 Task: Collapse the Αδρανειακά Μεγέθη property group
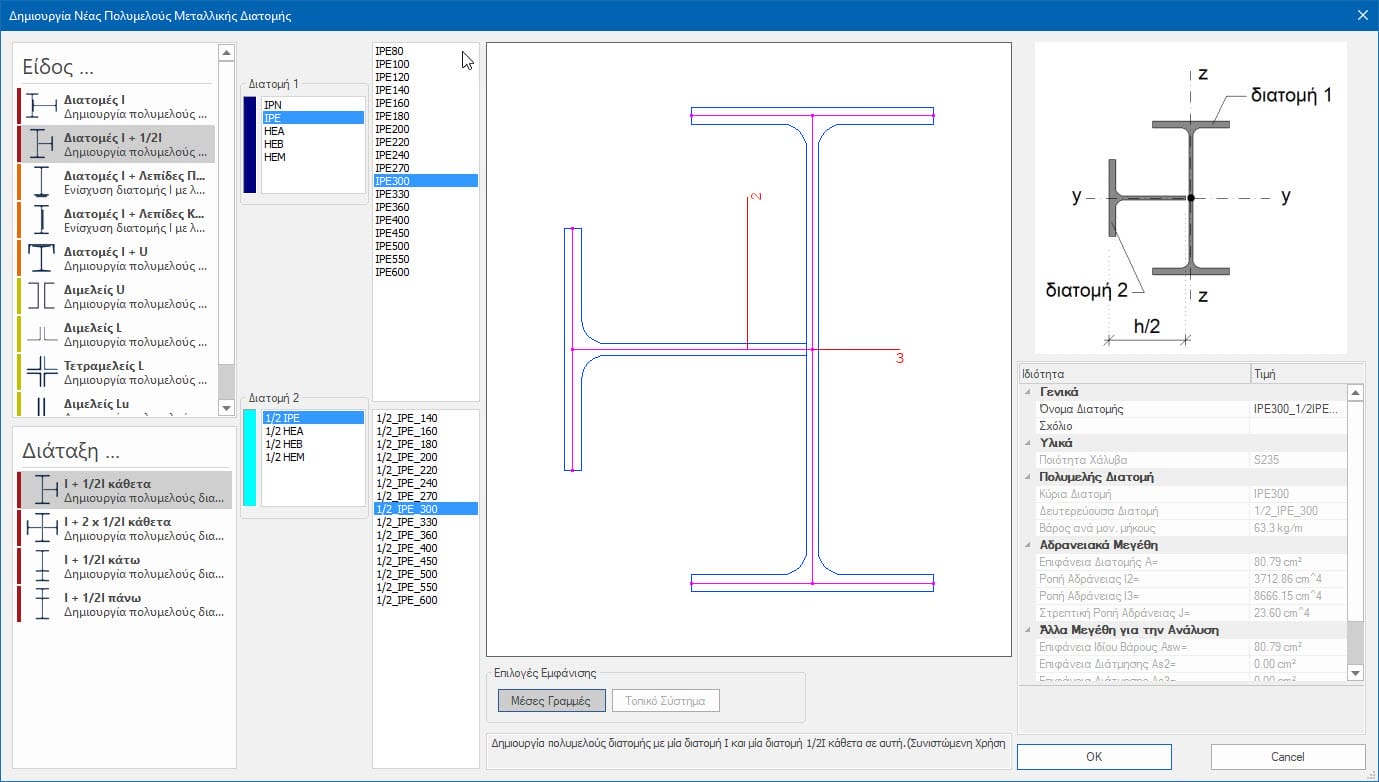coord(1028,545)
